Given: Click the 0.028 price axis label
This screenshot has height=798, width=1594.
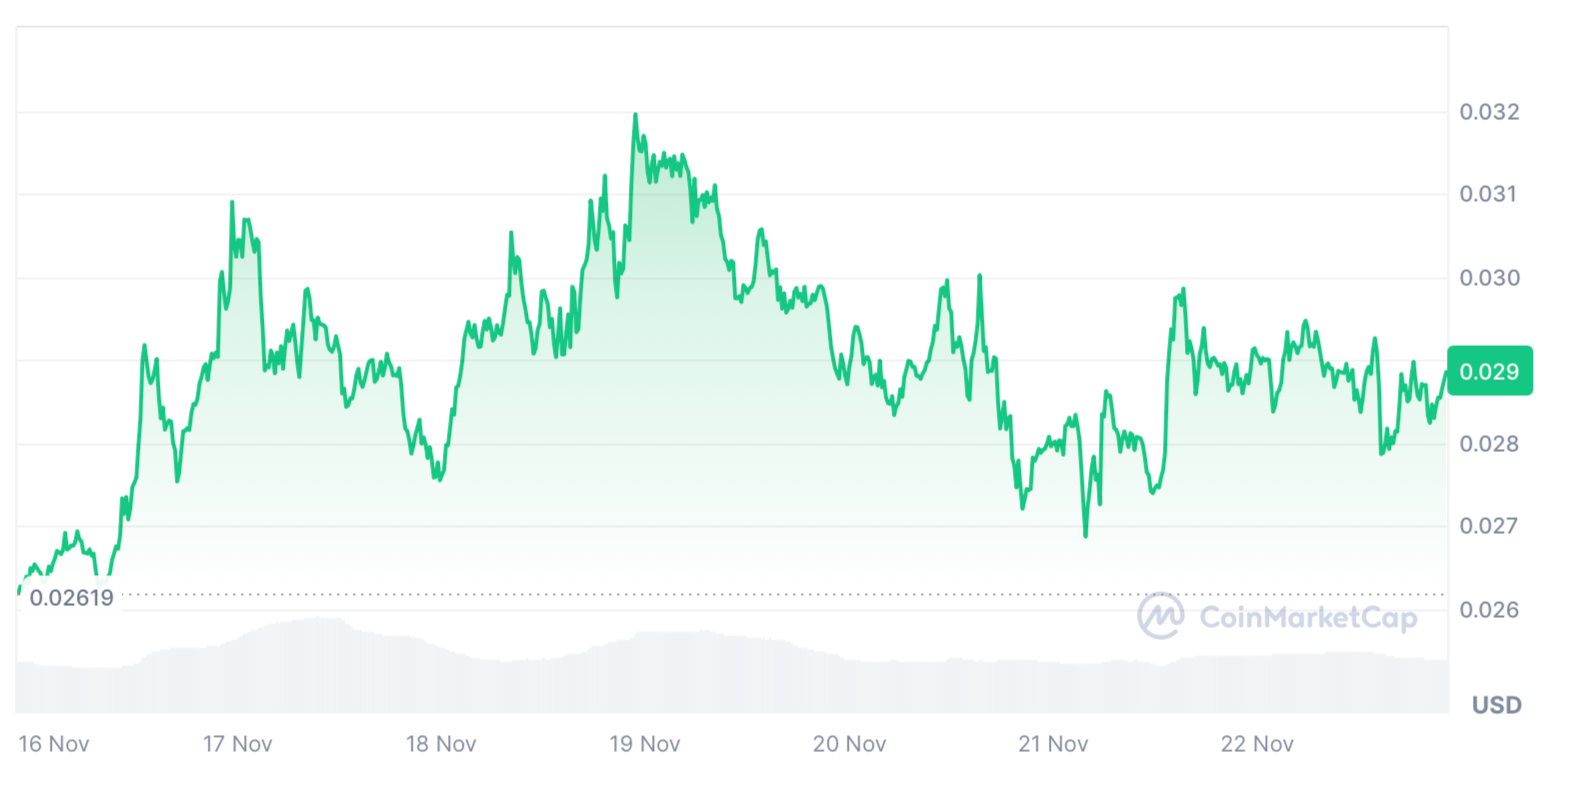Looking at the screenshot, I should point(1489,444).
